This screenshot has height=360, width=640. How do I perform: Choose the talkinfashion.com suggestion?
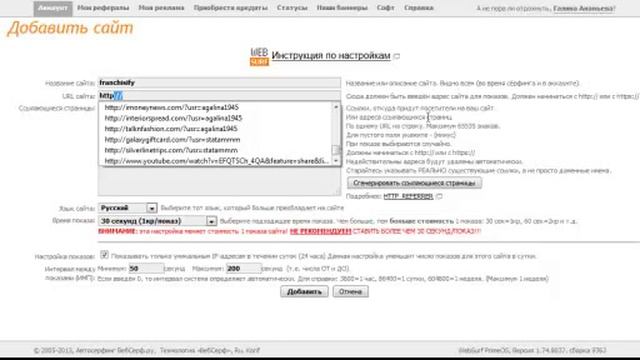(x=171, y=129)
